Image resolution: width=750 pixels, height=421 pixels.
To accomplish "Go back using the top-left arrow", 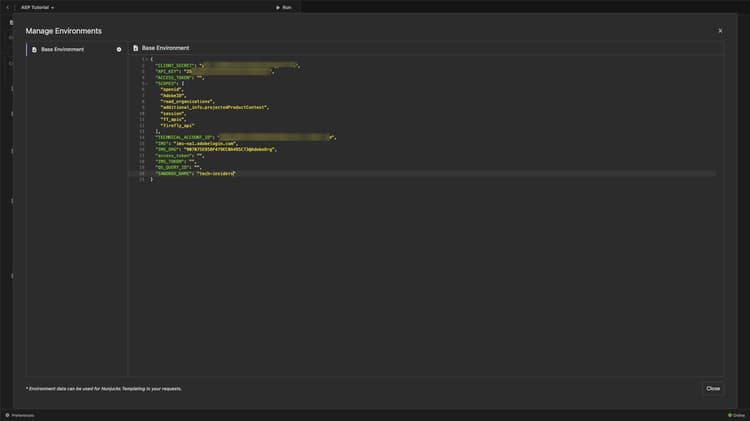I will 8,7.
